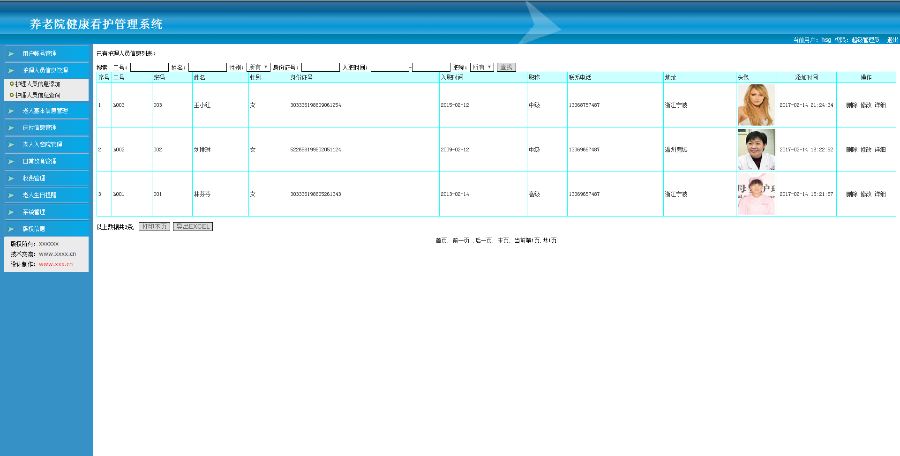The image size is (900, 456).
Task: Click the timestamp 2017-02-14 21:24:24
Action: [x=806, y=105]
